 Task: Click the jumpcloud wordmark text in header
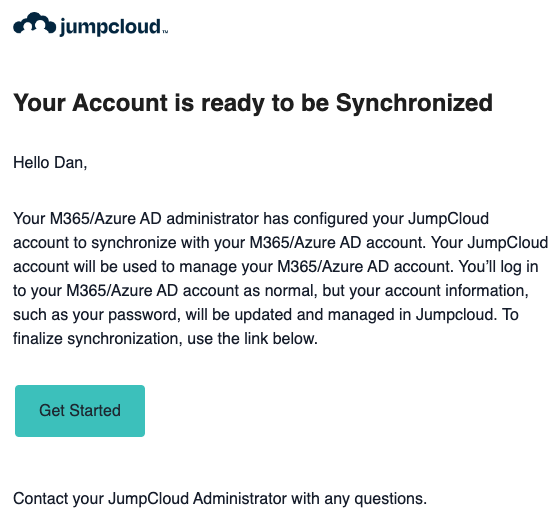pos(110,27)
